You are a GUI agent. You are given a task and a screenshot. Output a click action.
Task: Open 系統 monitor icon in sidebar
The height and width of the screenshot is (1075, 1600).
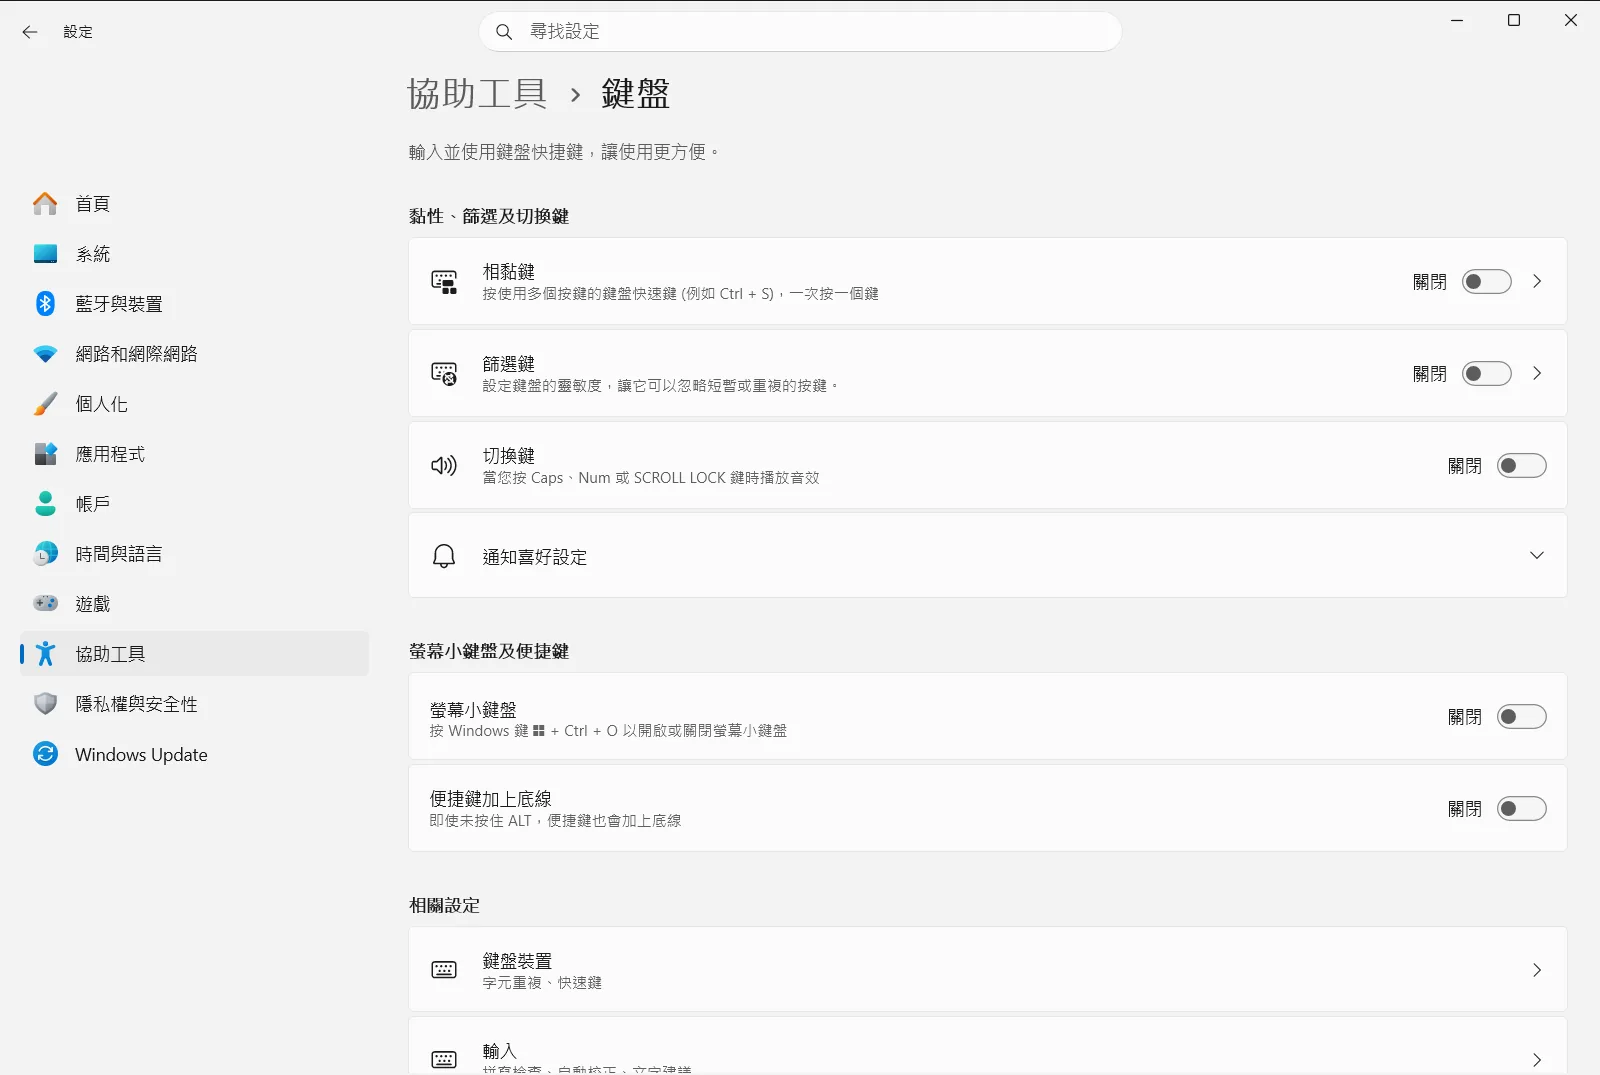pyautogui.click(x=45, y=254)
